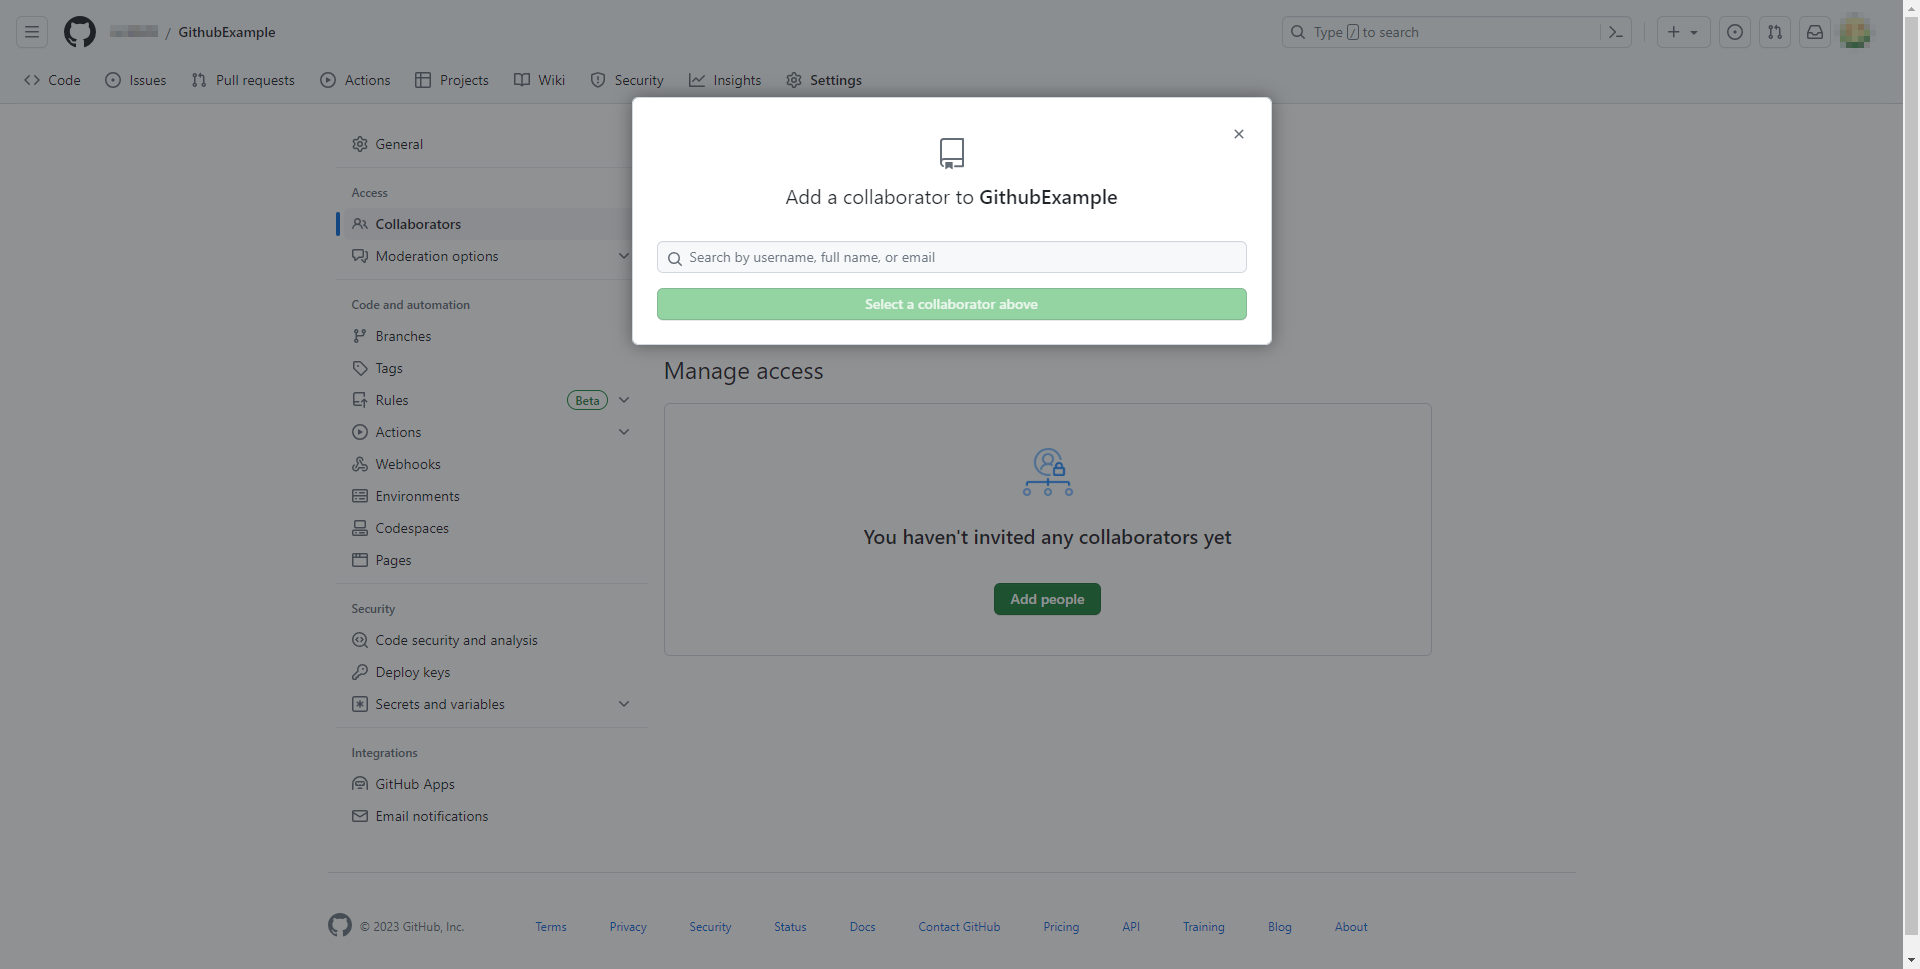The width and height of the screenshot is (1920, 969).
Task: Click the Beta badge next to Rules
Action: click(x=587, y=400)
